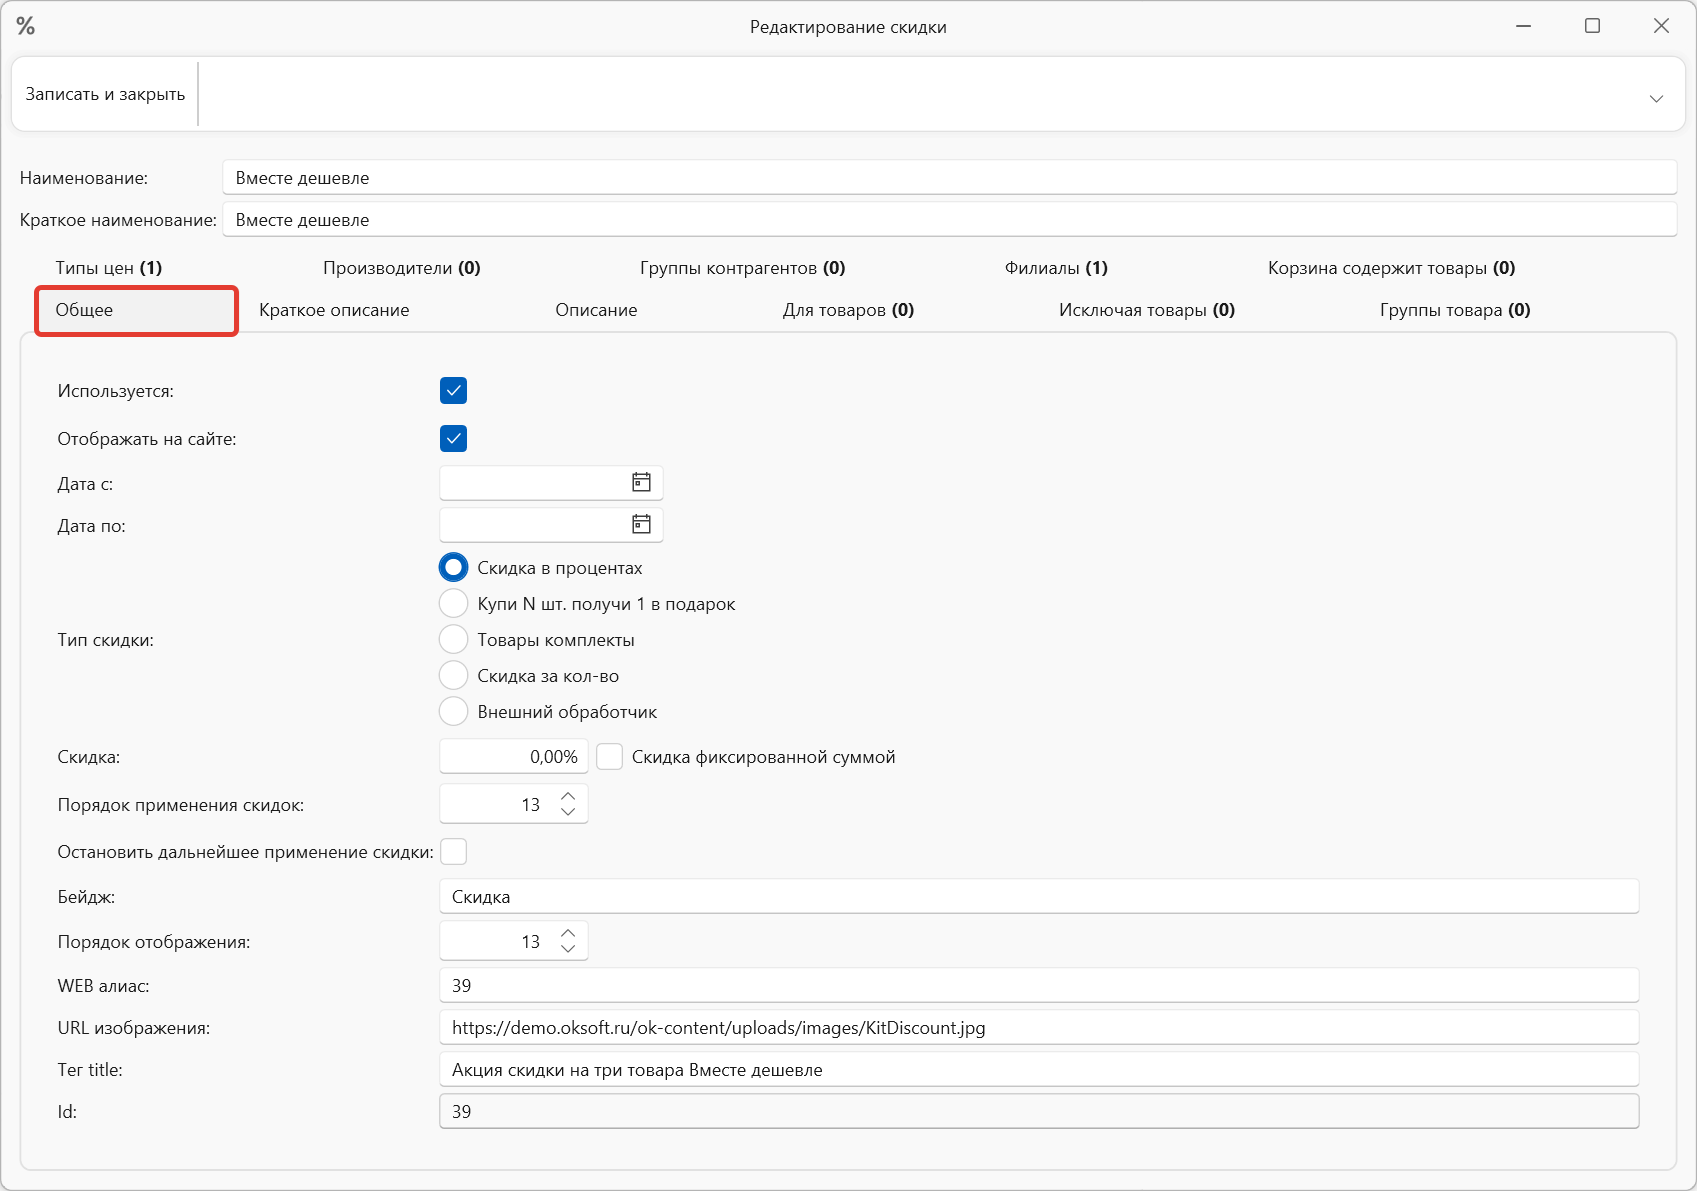Decrease Порядок отображения value with down arrow

(568, 949)
